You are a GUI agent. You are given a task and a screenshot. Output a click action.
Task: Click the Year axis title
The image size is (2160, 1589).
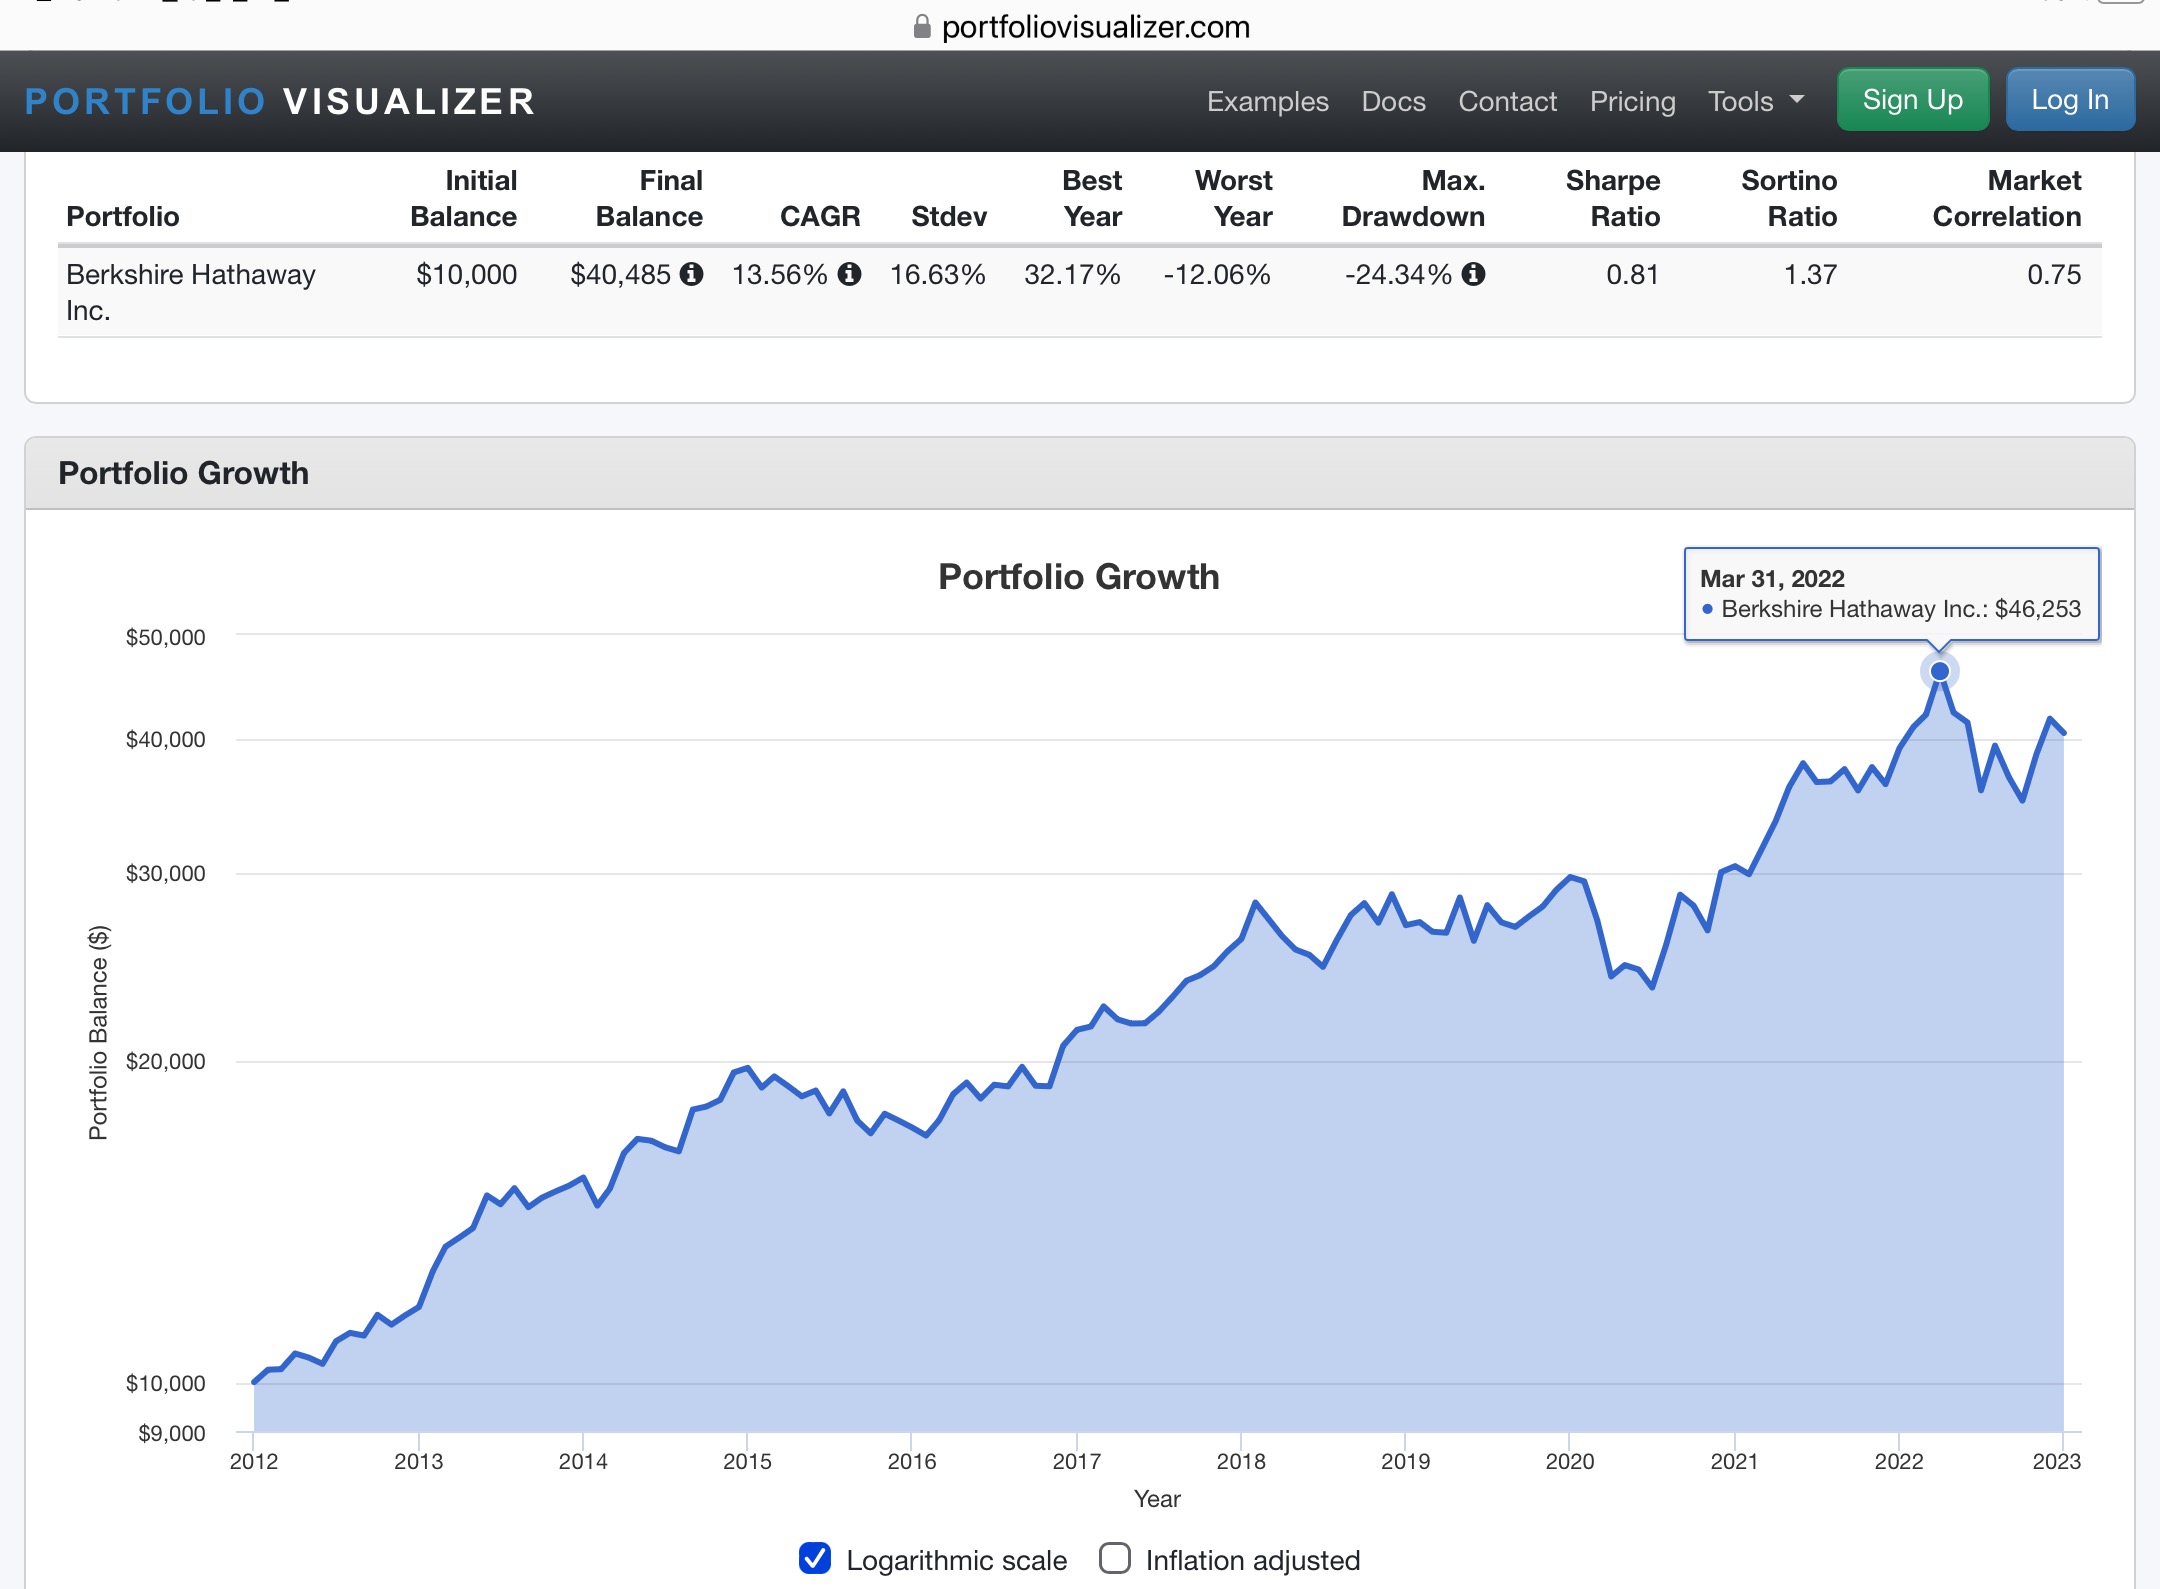(x=1157, y=1499)
